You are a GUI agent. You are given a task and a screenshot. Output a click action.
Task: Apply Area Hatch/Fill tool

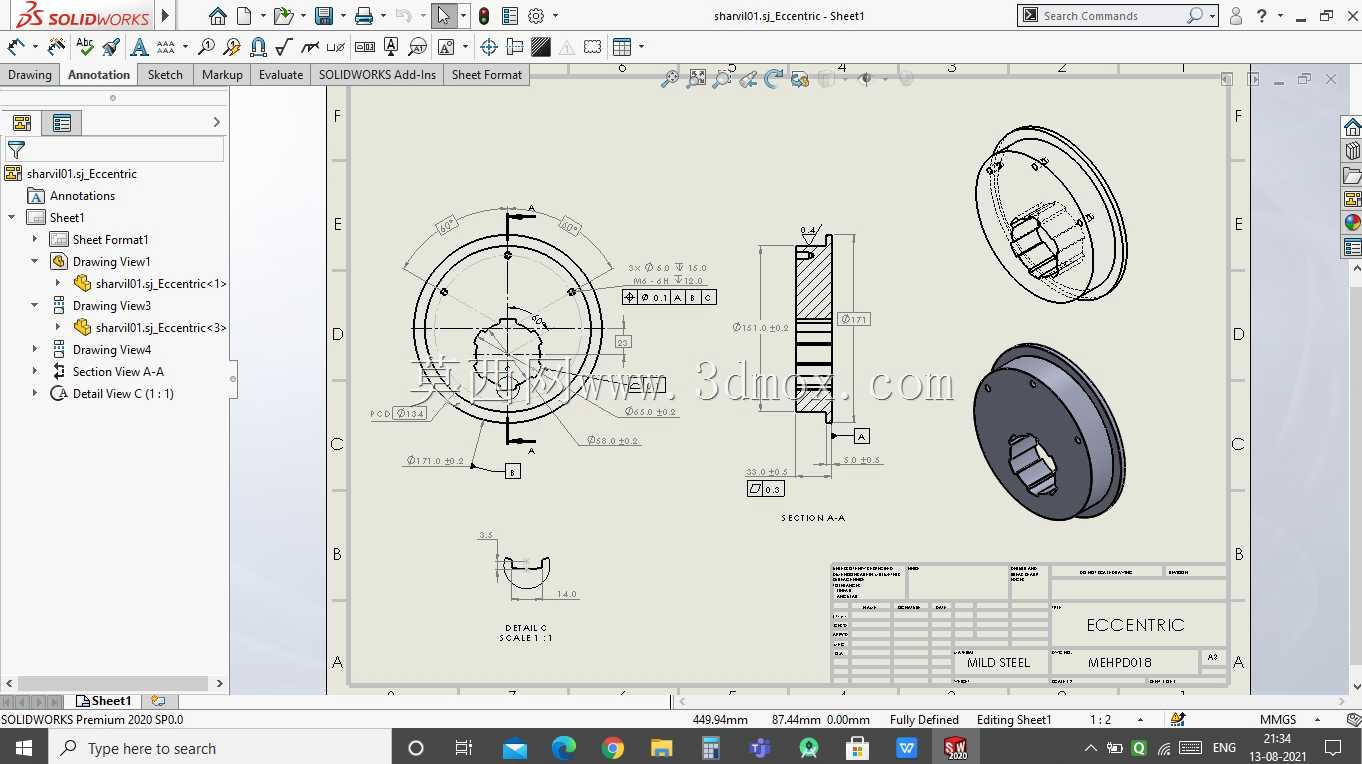(541, 46)
